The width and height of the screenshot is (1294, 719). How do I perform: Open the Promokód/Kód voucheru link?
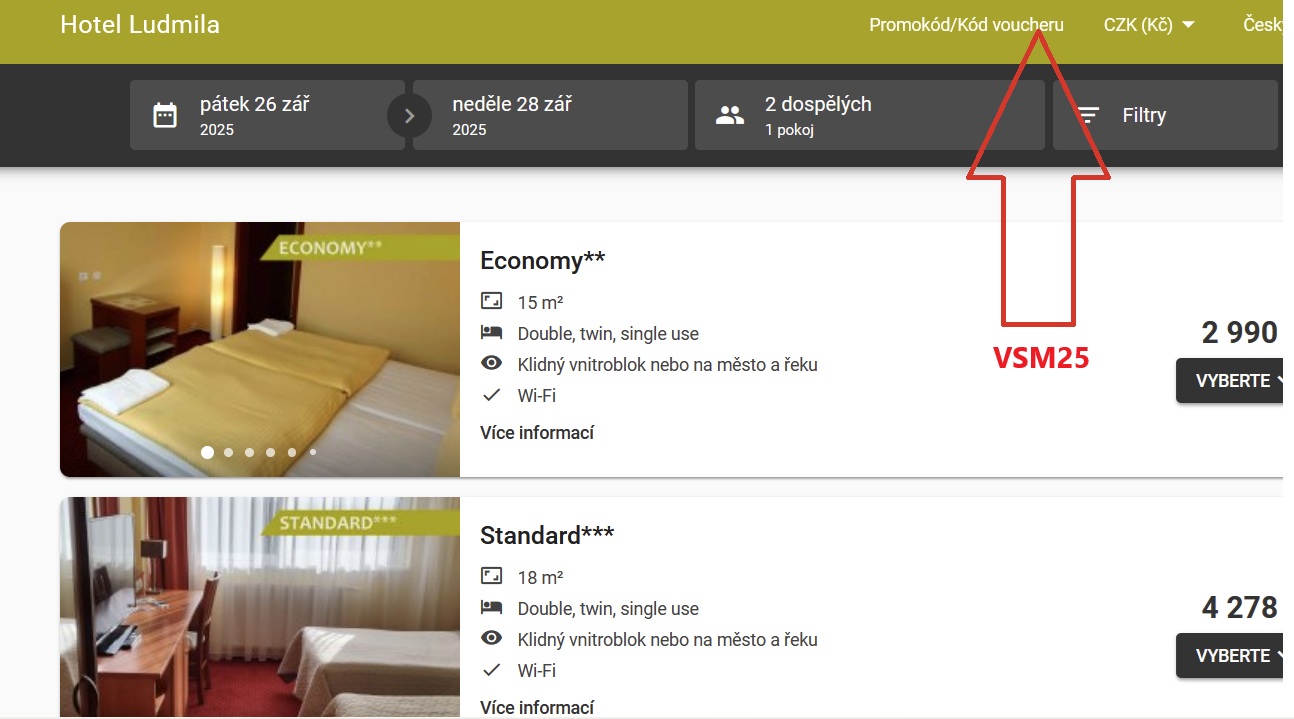pos(966,25)
